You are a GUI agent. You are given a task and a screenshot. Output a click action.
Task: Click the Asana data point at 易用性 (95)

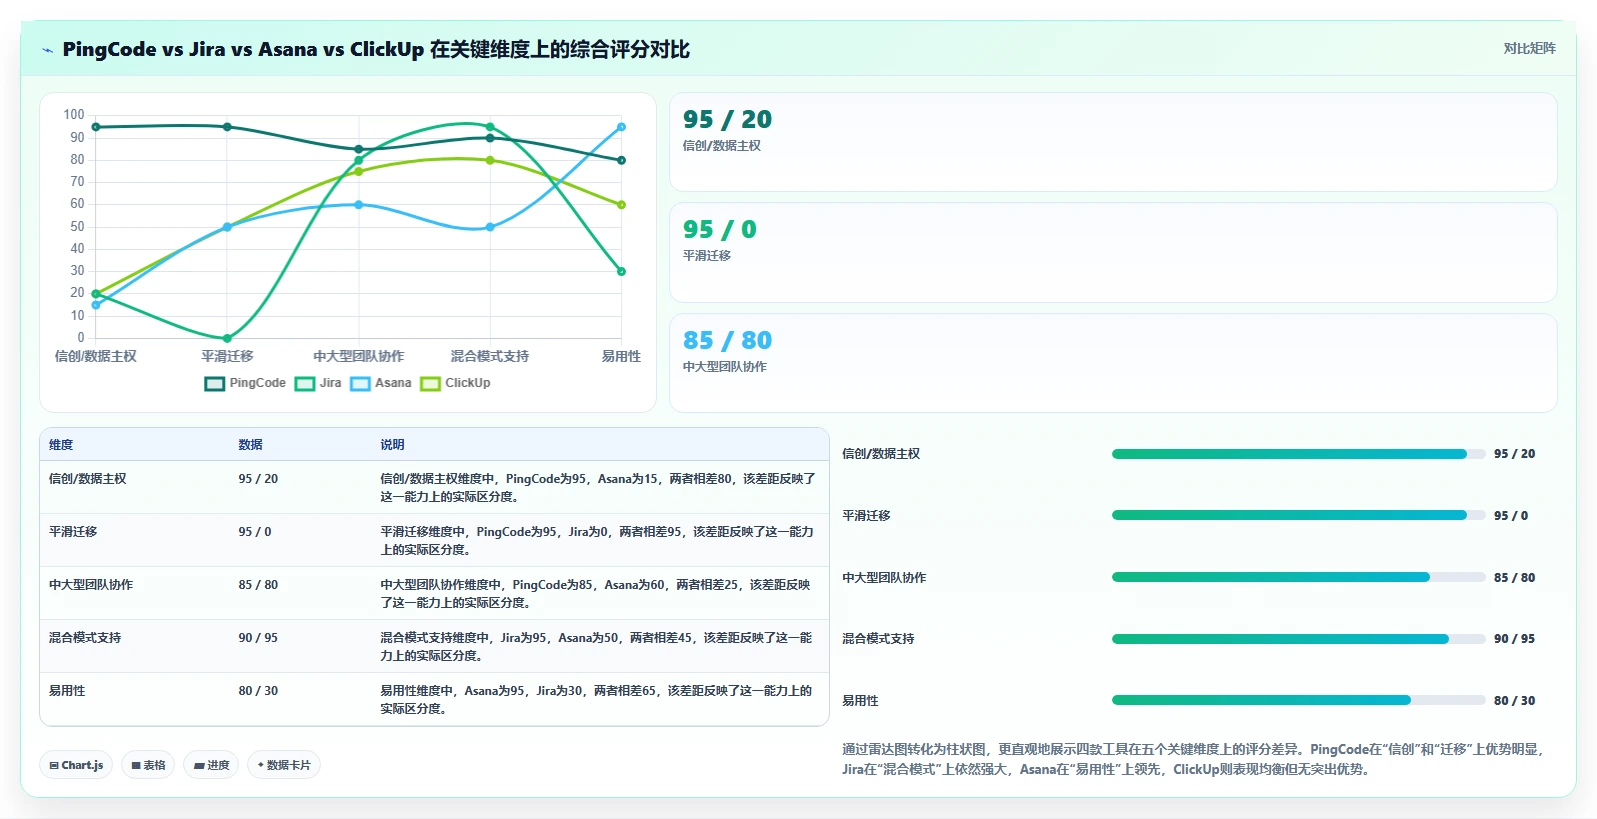pos(621,127)
